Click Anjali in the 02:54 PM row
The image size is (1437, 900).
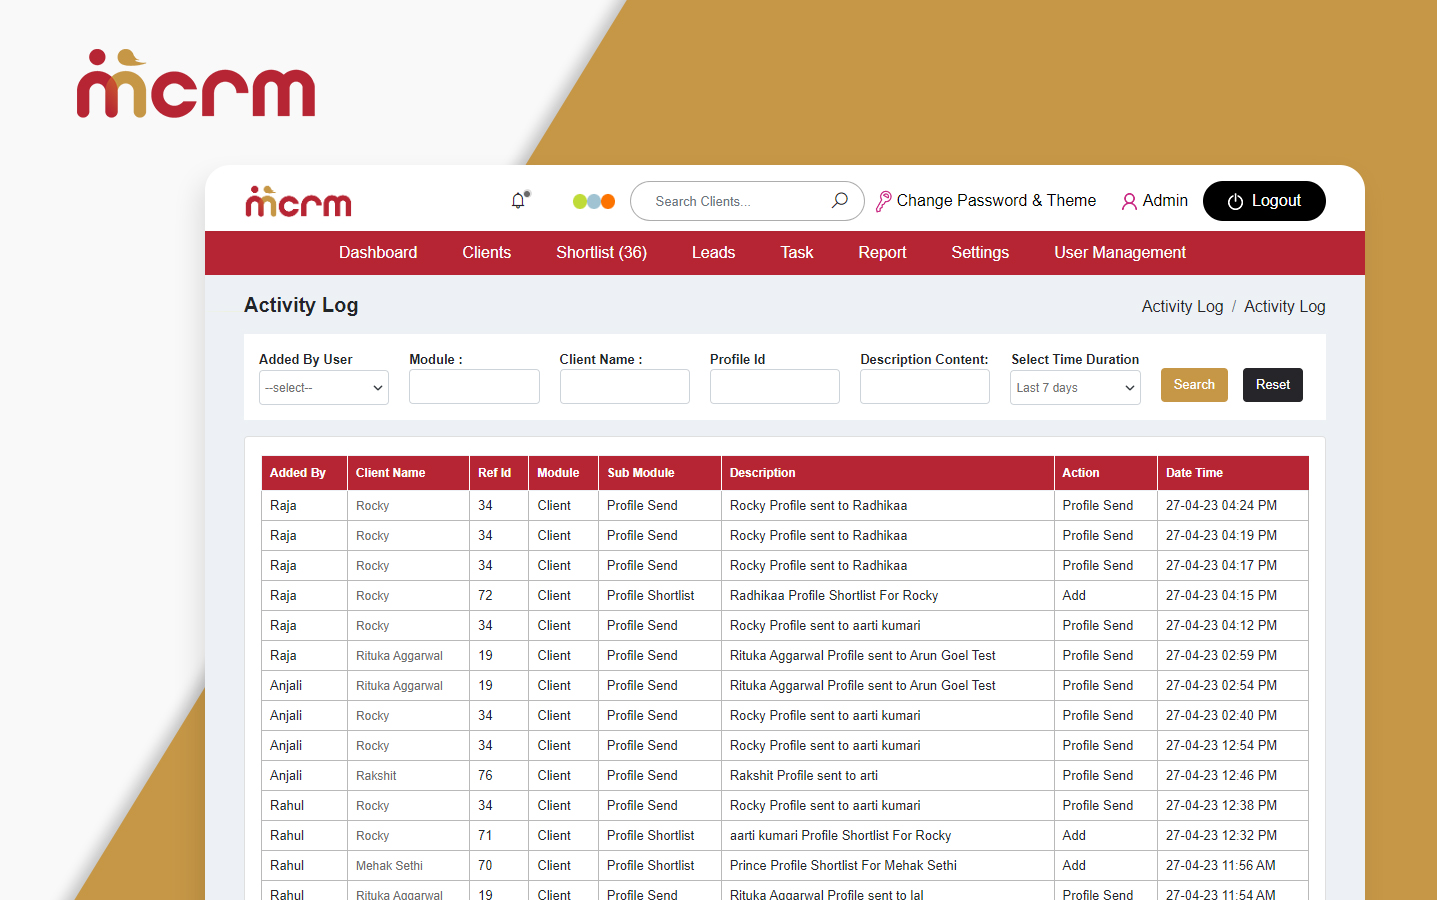(x=286, y=685)
